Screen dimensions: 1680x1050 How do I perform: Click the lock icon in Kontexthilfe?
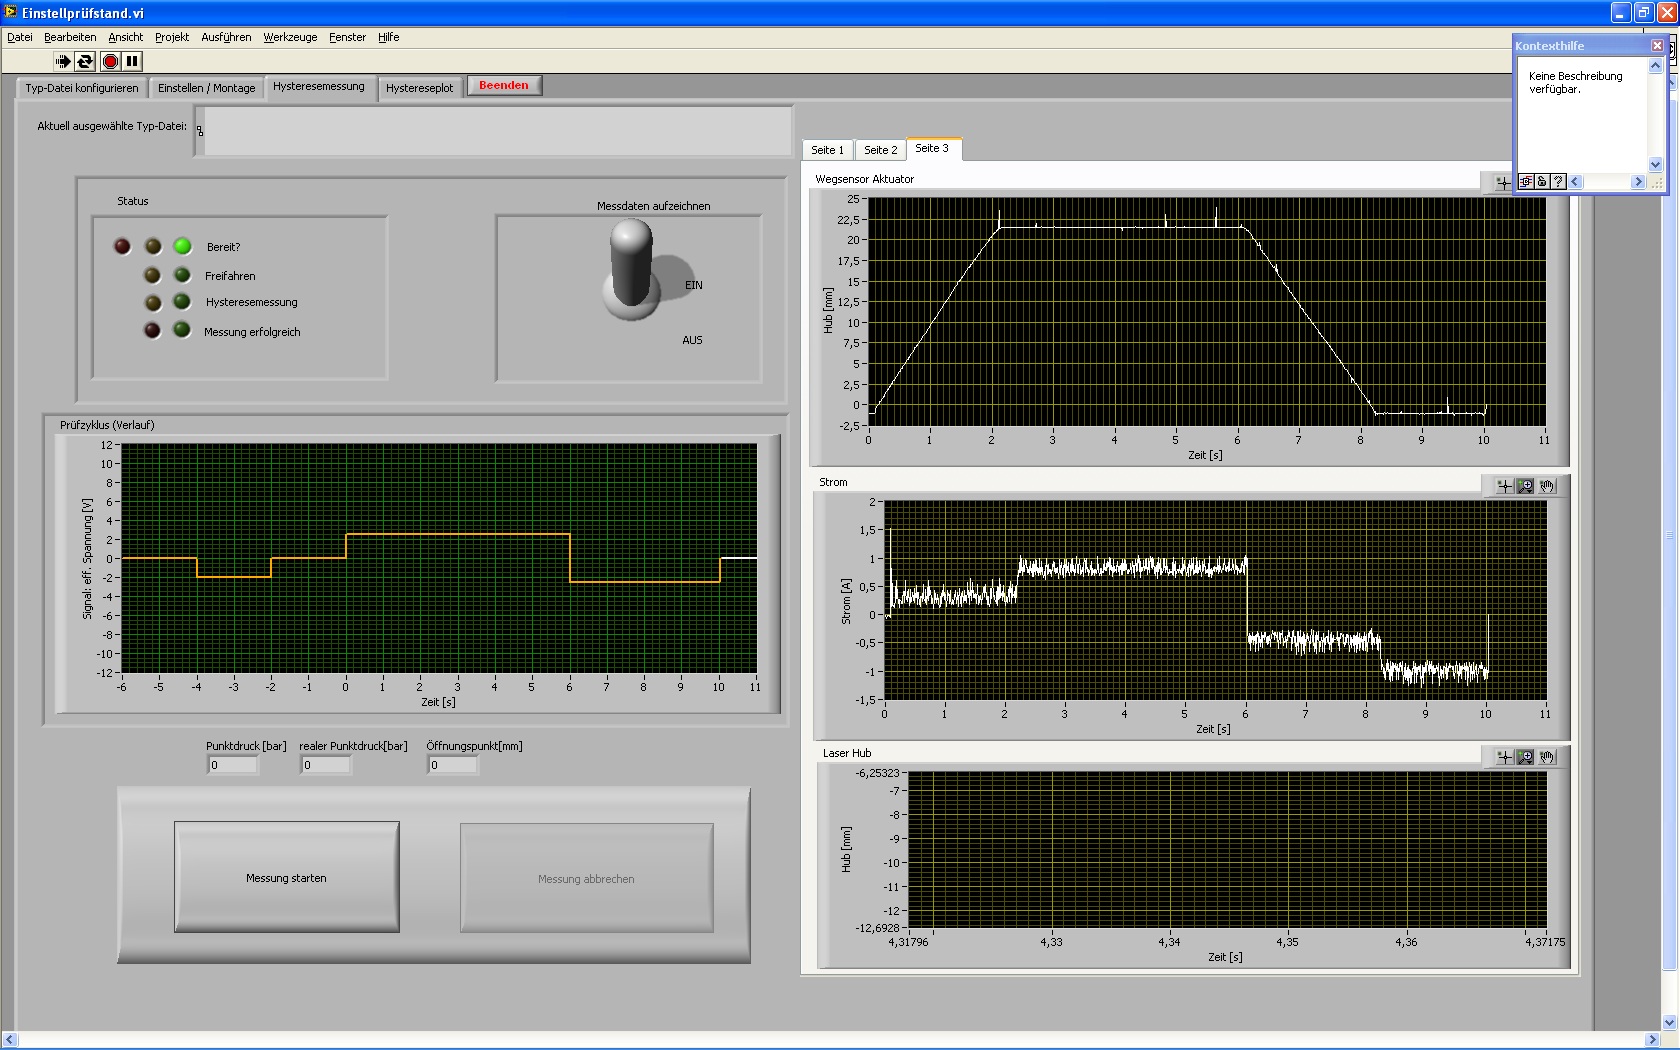point(1542,182)
